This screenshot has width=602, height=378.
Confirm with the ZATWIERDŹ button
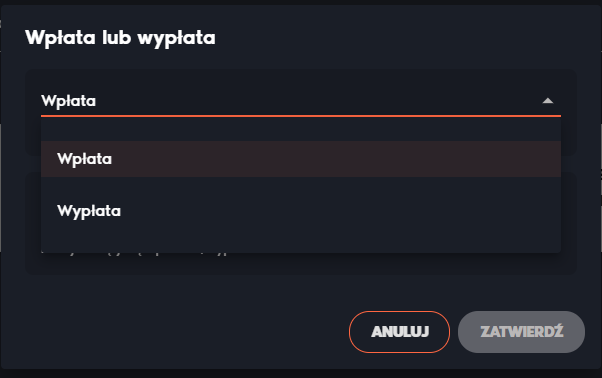pos(521,332)
